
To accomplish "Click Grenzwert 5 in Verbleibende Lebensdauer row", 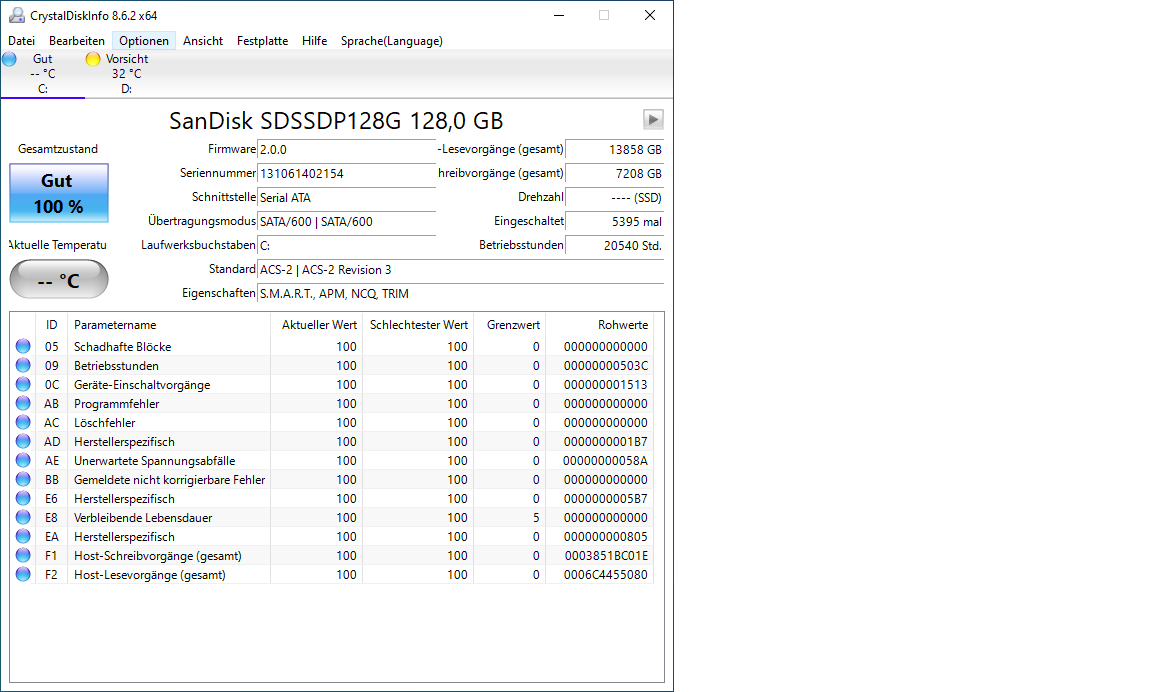I will (536, 518).
